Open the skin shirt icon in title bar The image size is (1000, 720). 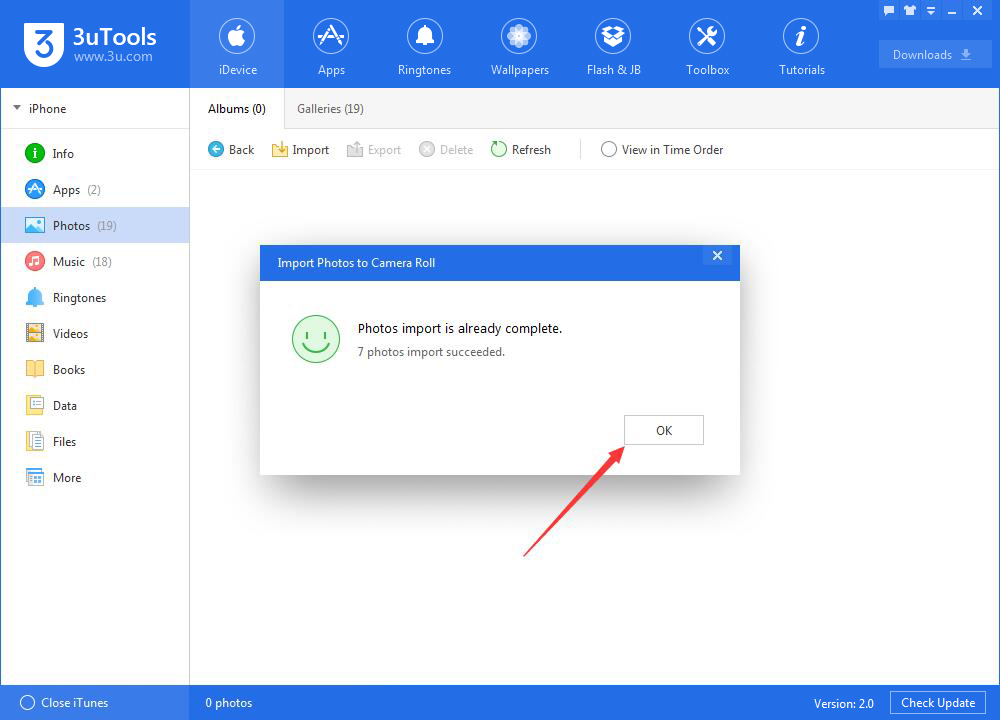click(x=910, y=10)
